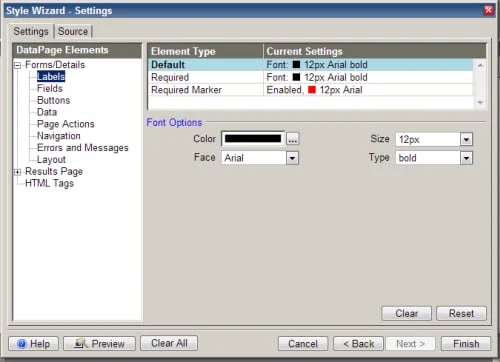The height and width of the screenshot is (362, 500).
Task: Select Navigation tree item
Action: coord(59,136)
